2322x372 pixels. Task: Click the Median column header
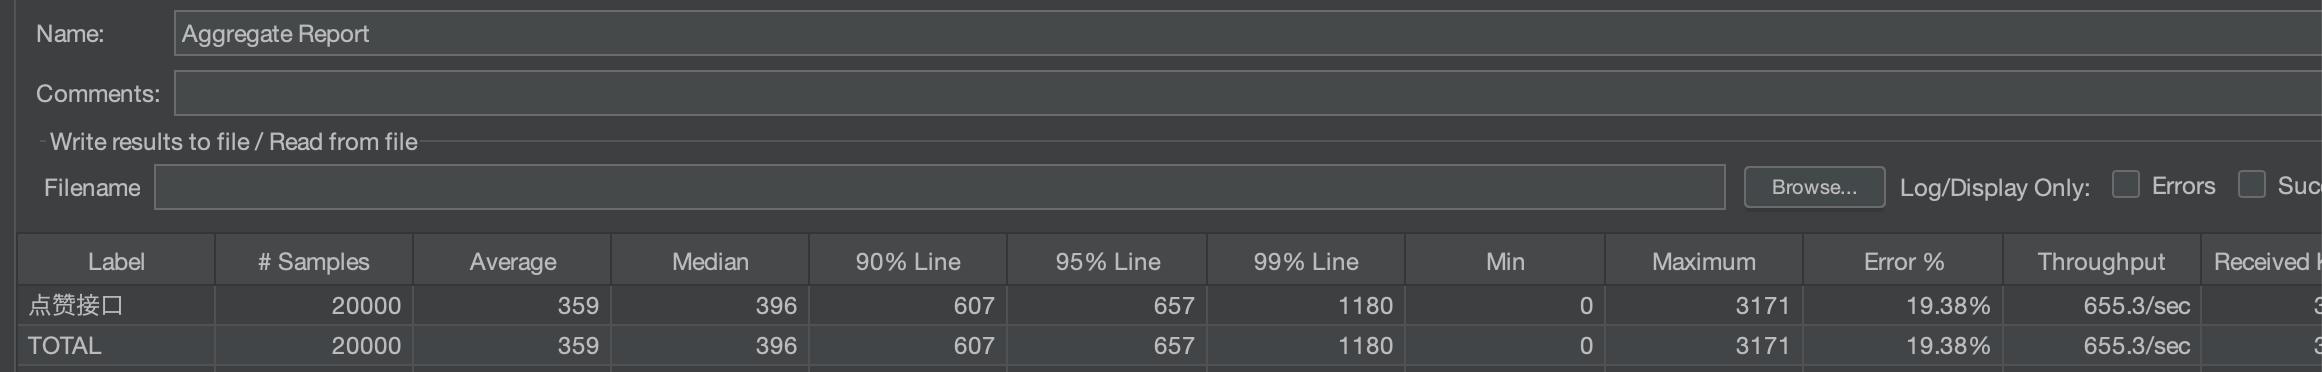pyautogui.click(x=710, y=261)
